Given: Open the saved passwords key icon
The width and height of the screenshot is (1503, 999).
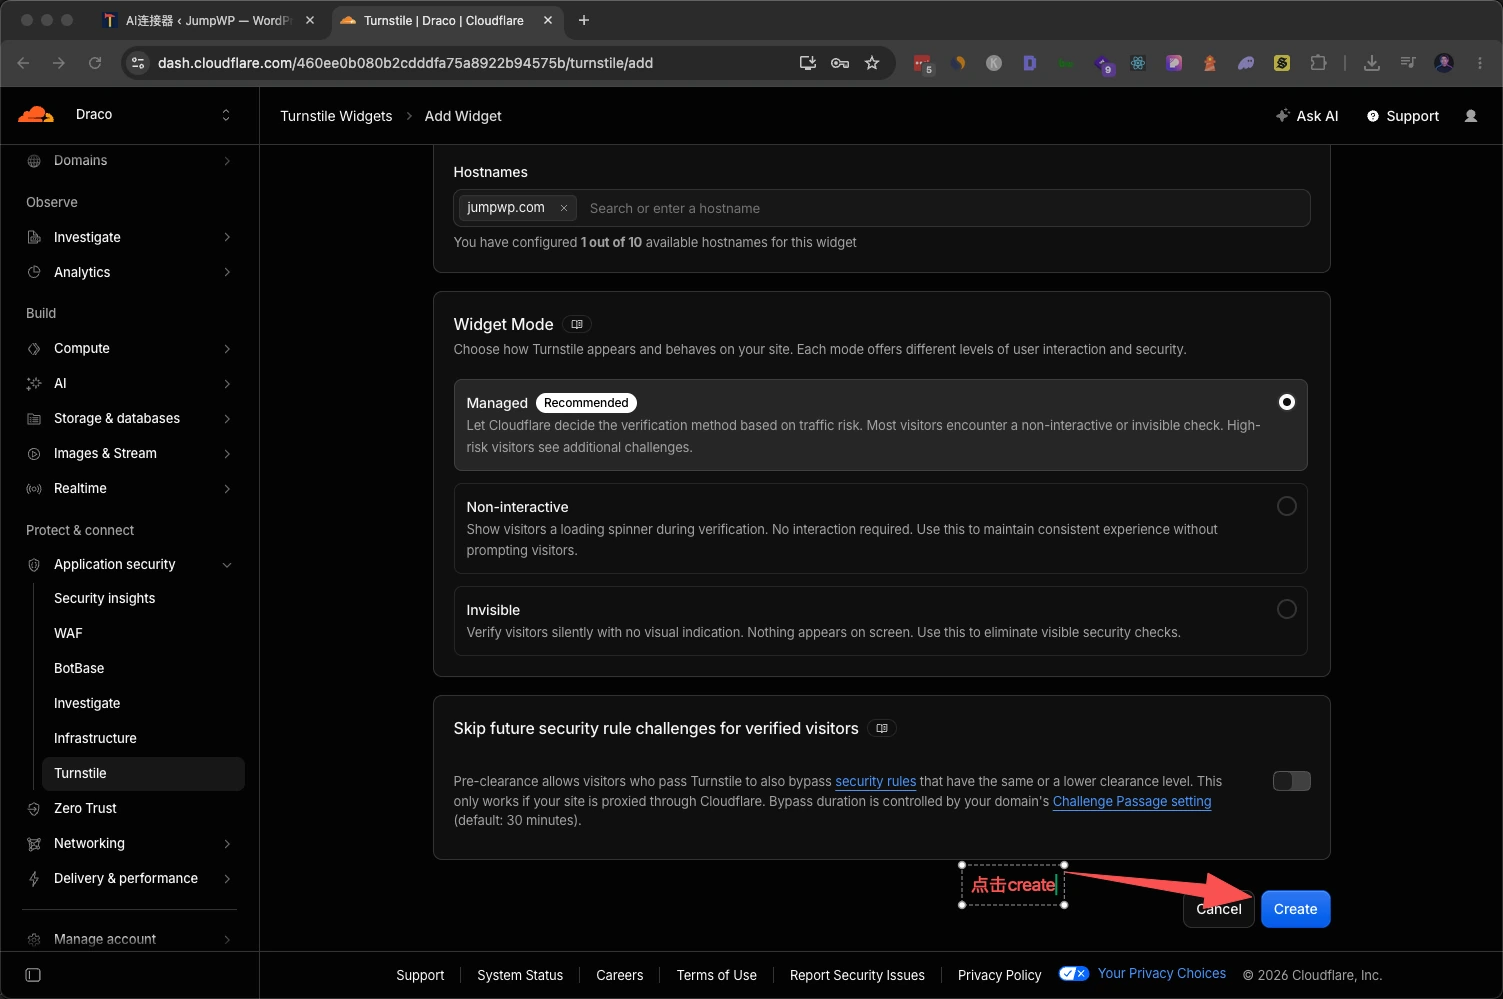Looking at the screenshot, I should tap(840, 63).
